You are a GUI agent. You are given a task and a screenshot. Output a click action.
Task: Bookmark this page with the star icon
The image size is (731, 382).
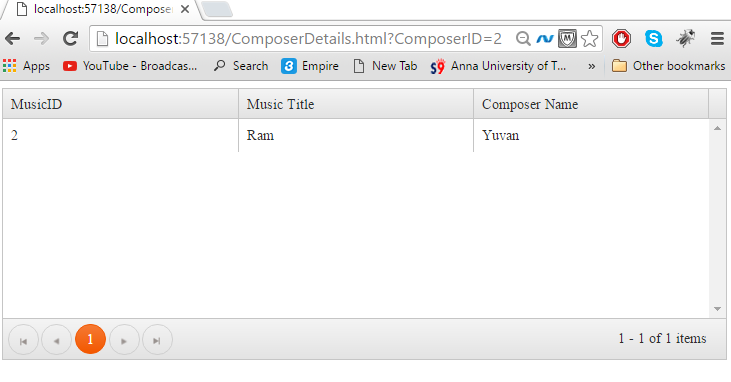tap(590, 39)
